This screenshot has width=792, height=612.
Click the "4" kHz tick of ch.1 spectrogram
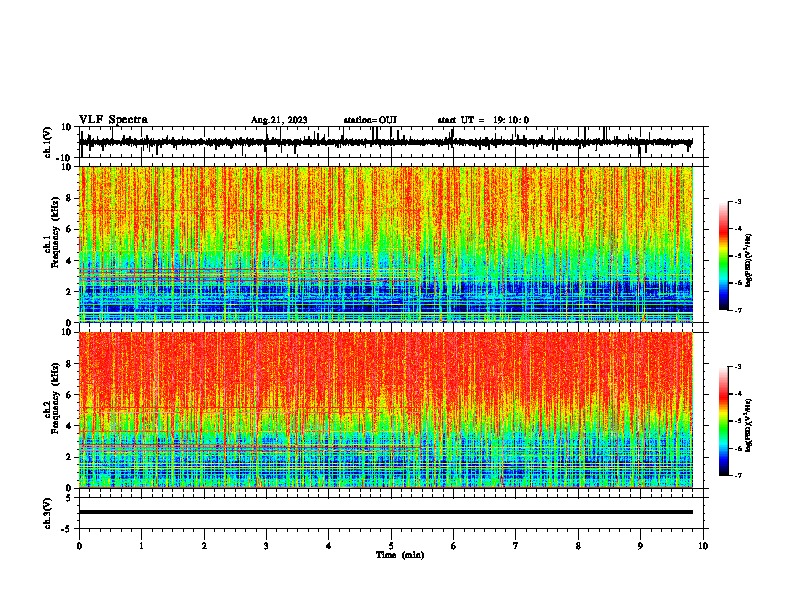pyautogui.click(x=69, y=261)
